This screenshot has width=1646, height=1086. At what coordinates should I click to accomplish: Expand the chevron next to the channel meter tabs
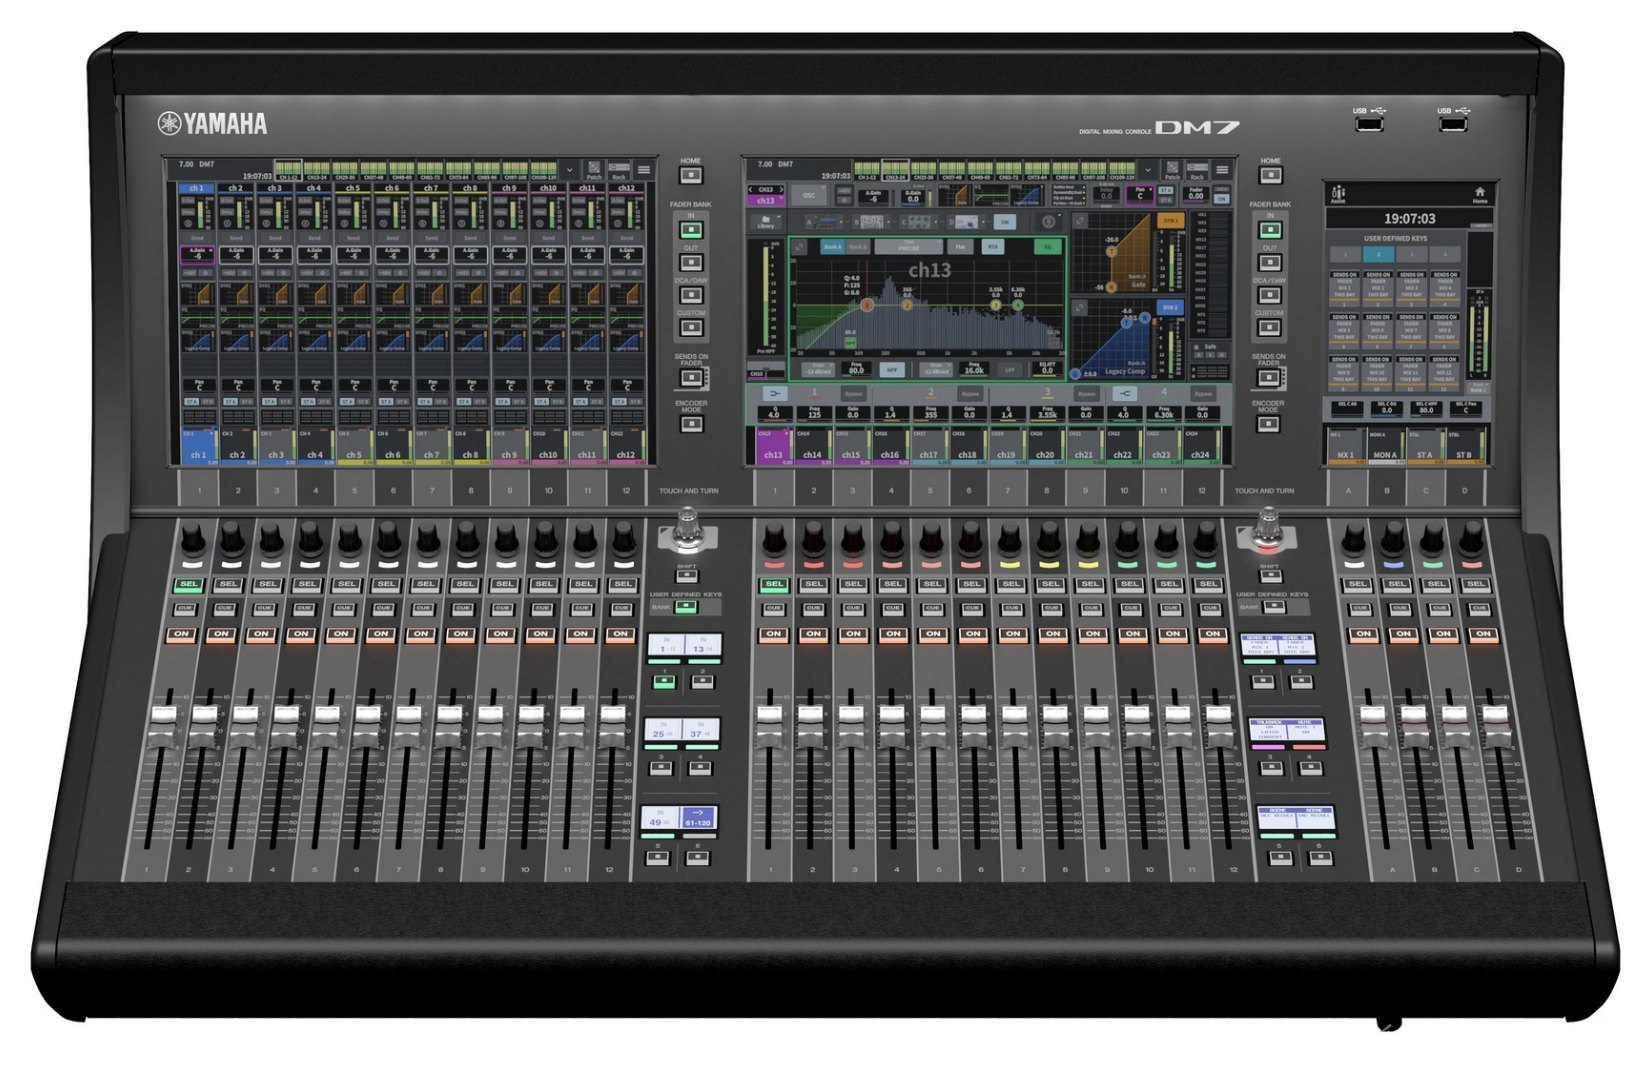point(1147,169)
